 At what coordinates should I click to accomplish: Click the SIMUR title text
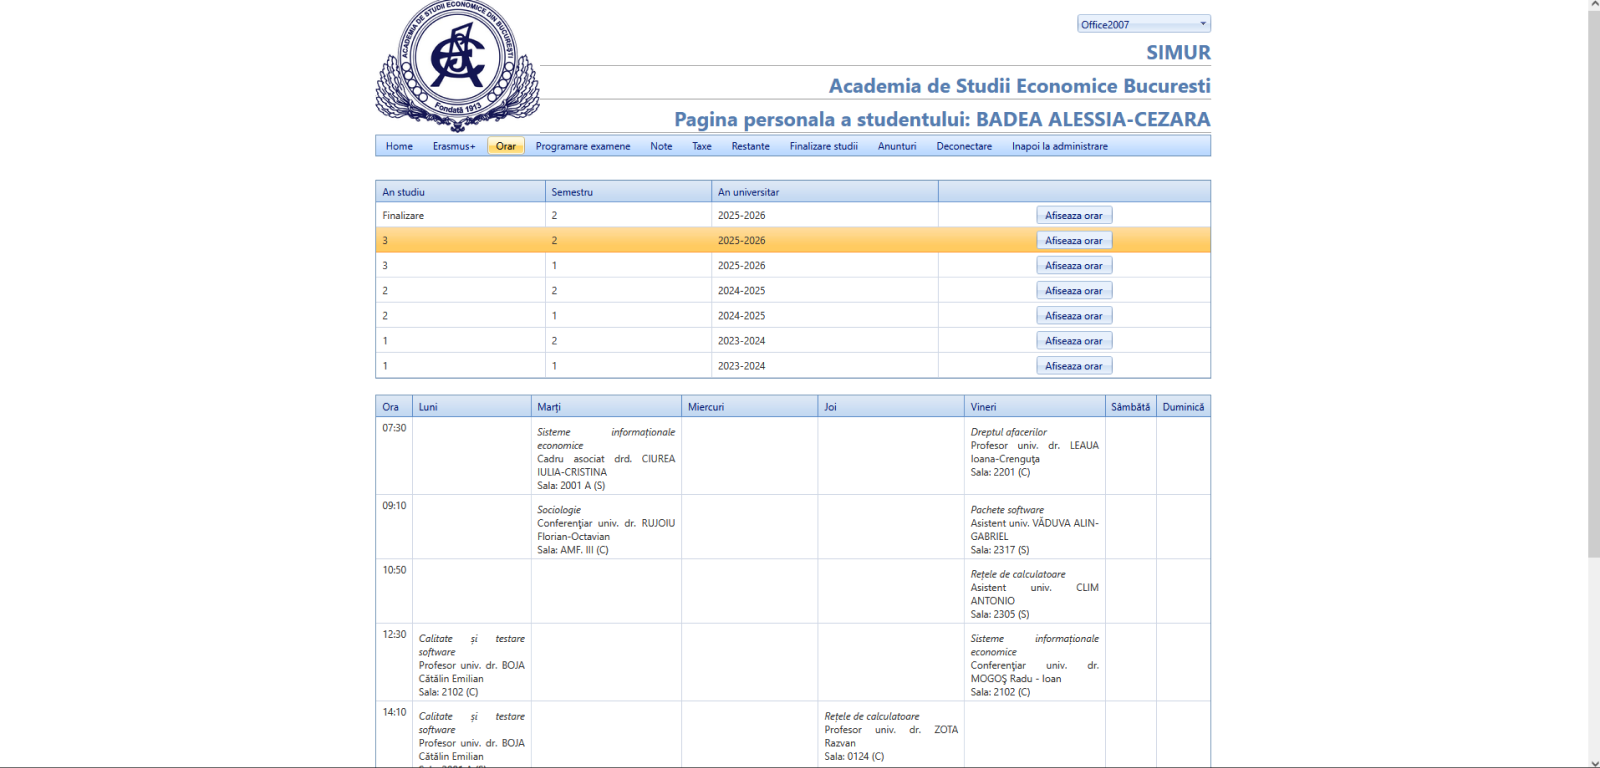pos(1178,52)
